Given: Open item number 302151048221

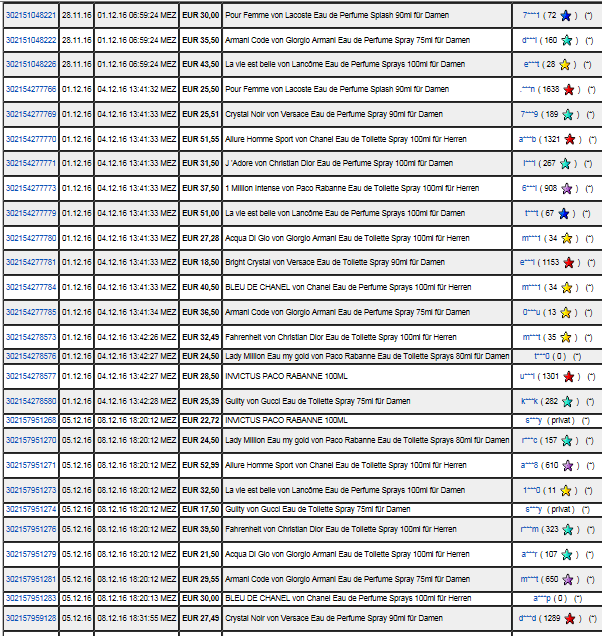Looking at the screenshot, I should (x=31, y=15).
